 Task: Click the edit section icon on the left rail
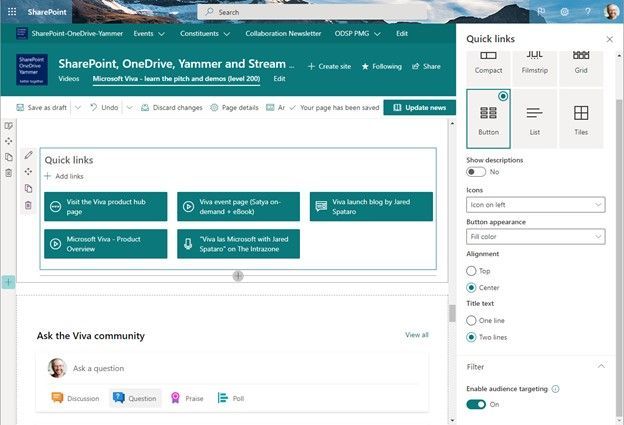click(x=8, y=126)
